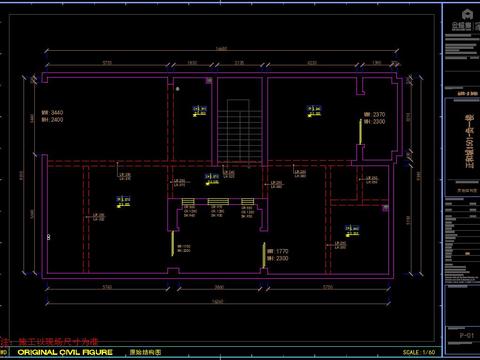Select the 3440 / 2400 dimension text
The image size is (480, 360).
pyautogui.click(x=52, y=116)
